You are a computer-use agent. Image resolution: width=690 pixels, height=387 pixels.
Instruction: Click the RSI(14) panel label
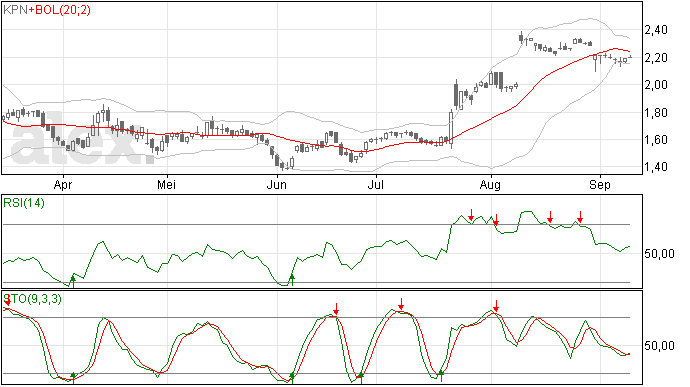point(24,203)
